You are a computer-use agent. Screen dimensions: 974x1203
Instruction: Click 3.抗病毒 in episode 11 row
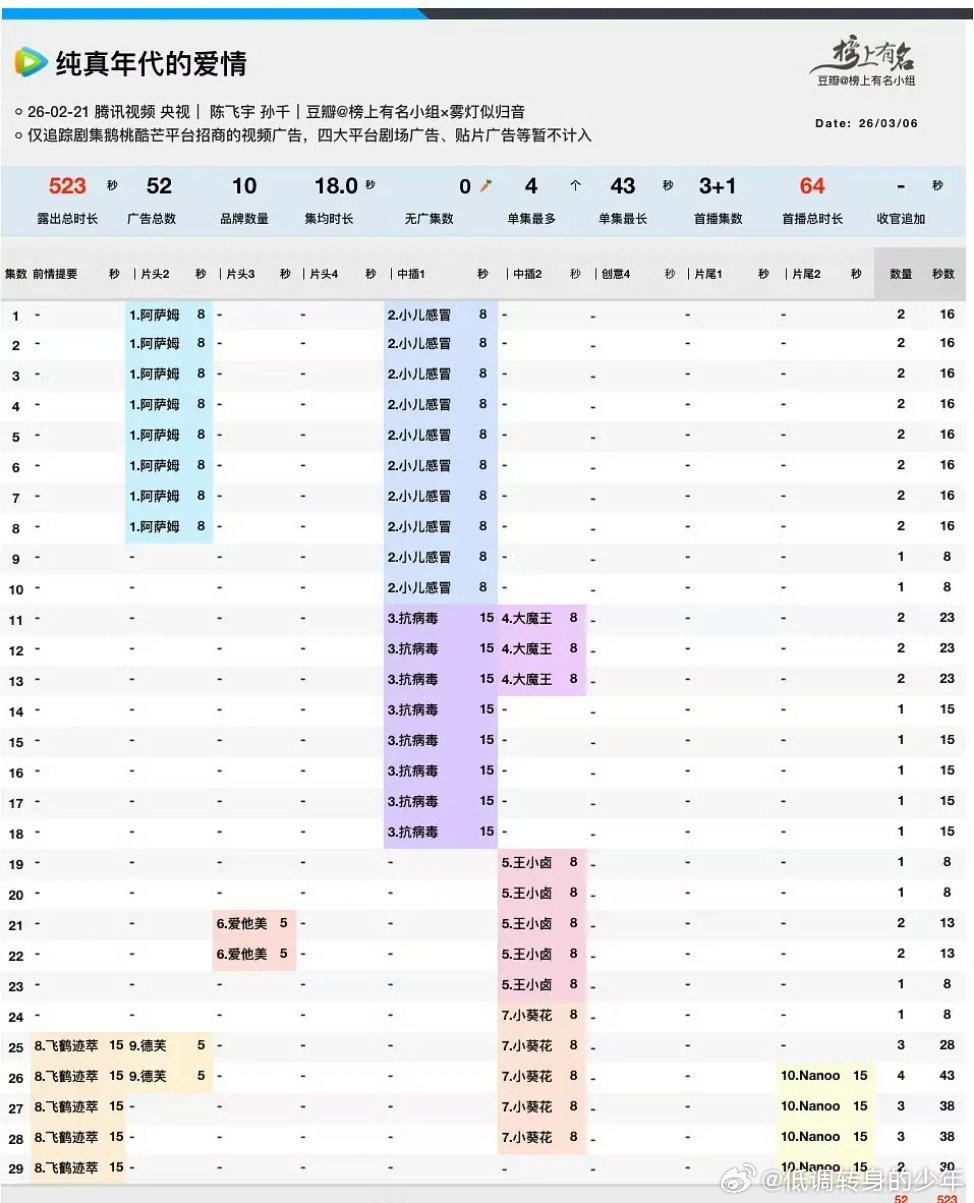[413, 618]
